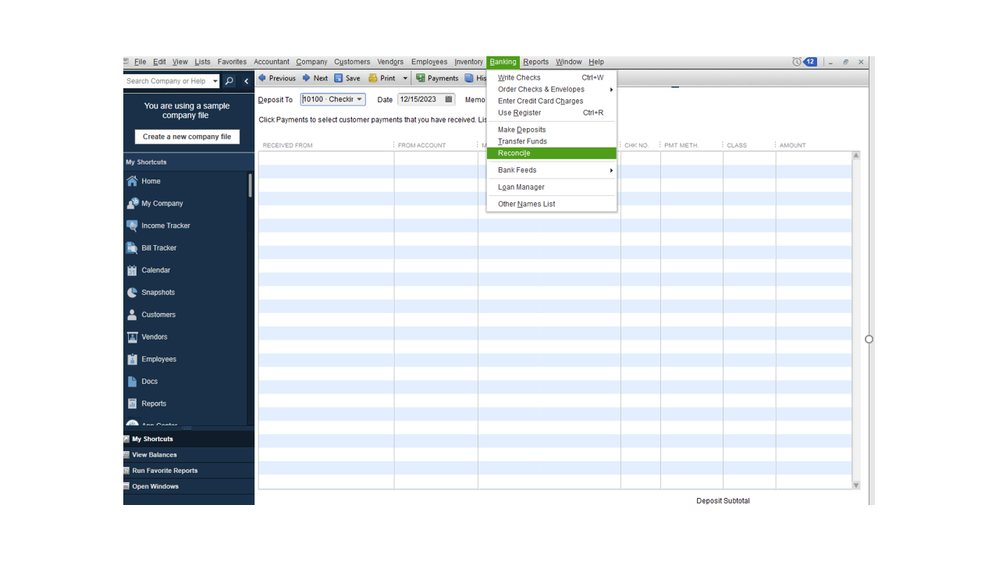Click Reconcile in the Banking menu

[551, 153]
